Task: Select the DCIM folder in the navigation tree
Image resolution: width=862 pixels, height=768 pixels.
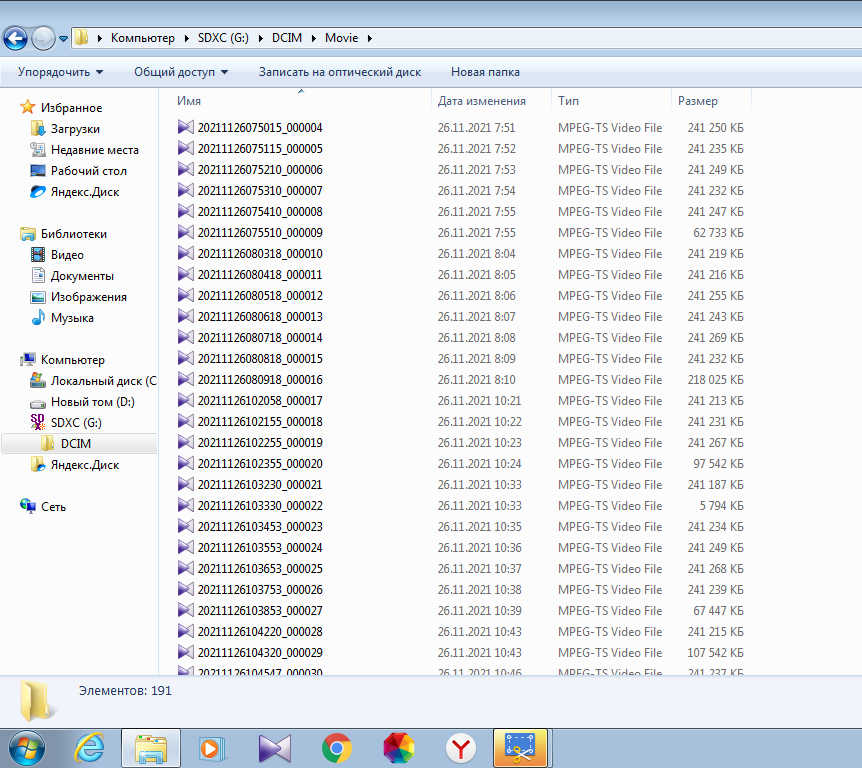Action: 75,444
